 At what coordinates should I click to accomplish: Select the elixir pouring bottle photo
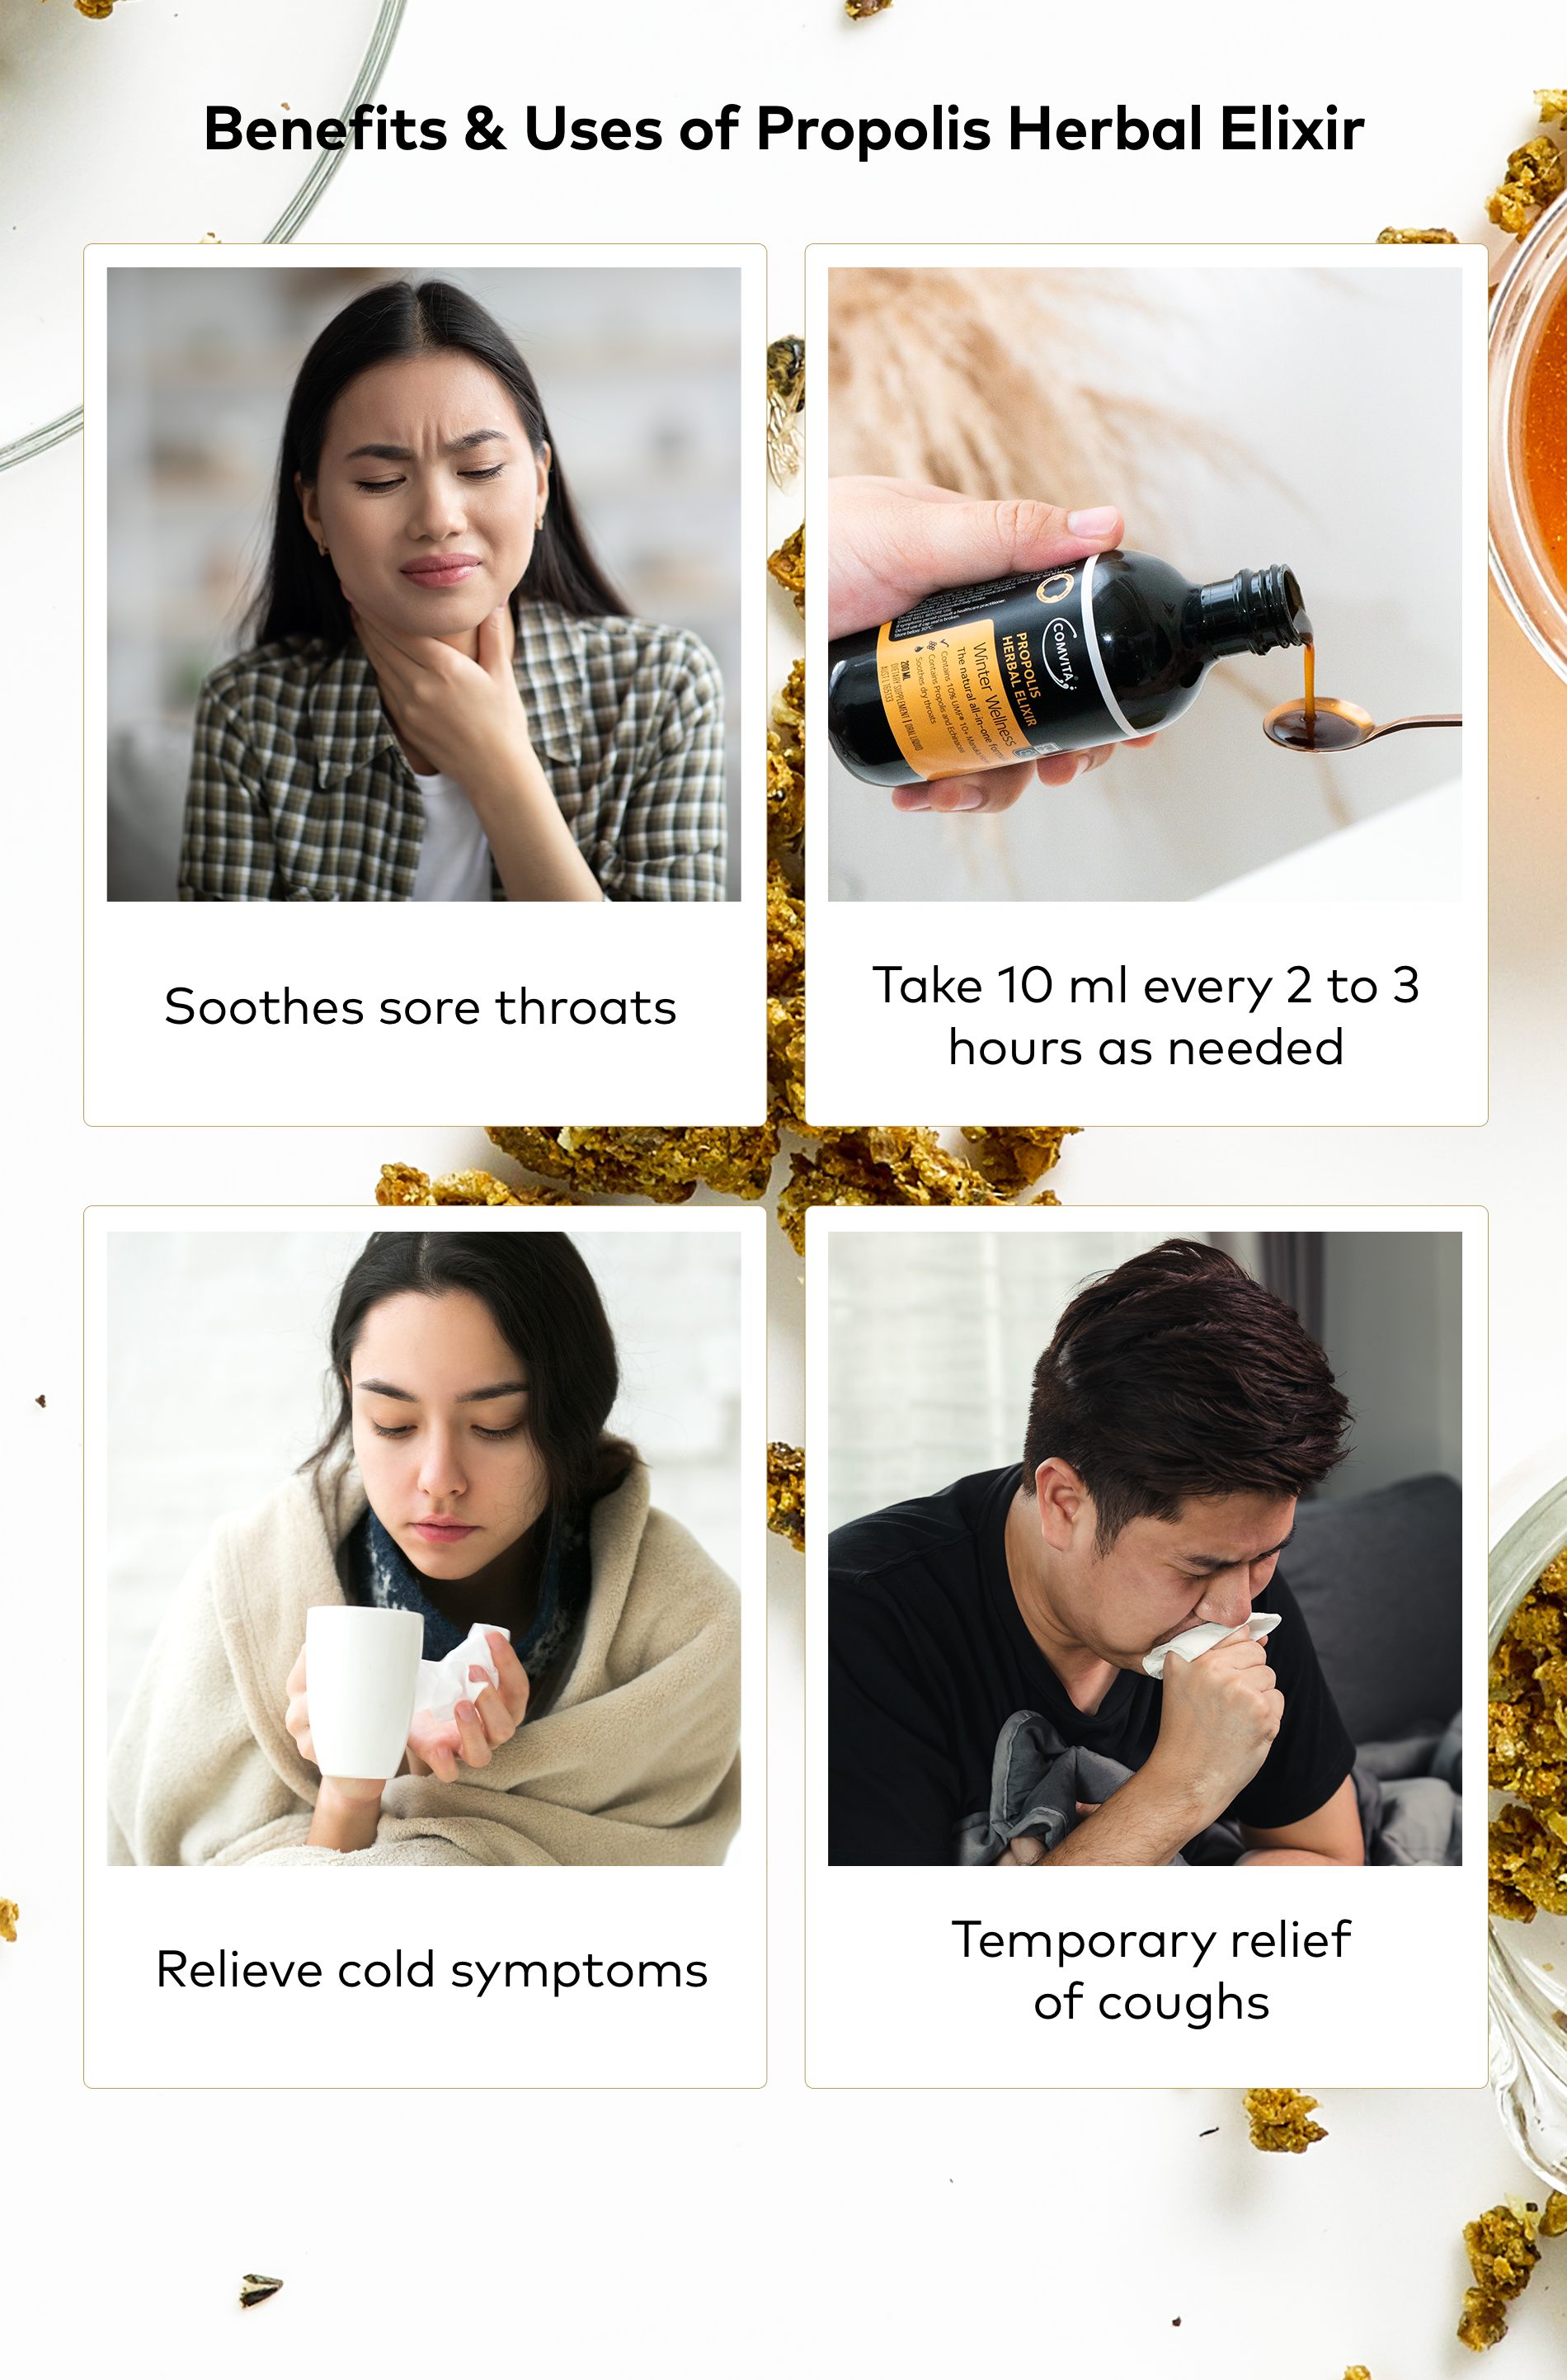pos(1145,584)
